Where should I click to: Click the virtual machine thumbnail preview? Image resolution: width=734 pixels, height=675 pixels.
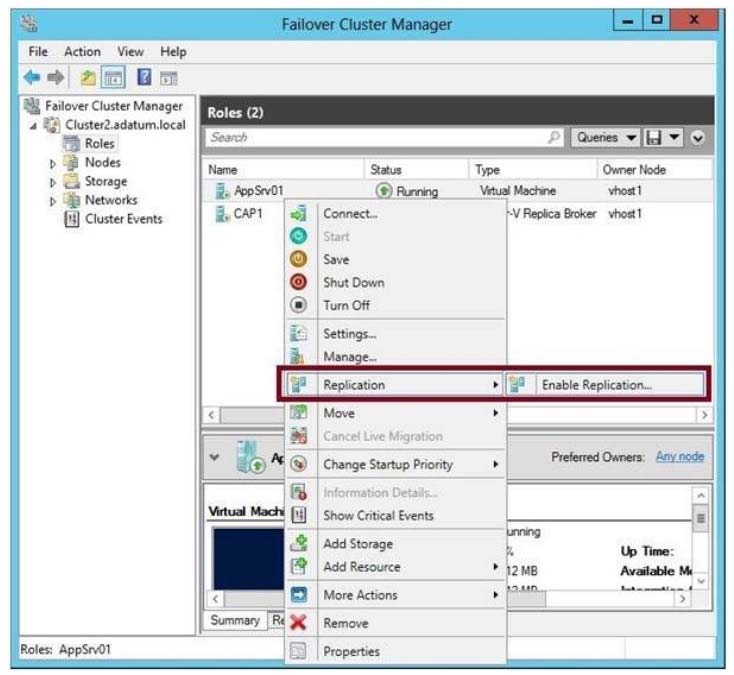point(248,558)
